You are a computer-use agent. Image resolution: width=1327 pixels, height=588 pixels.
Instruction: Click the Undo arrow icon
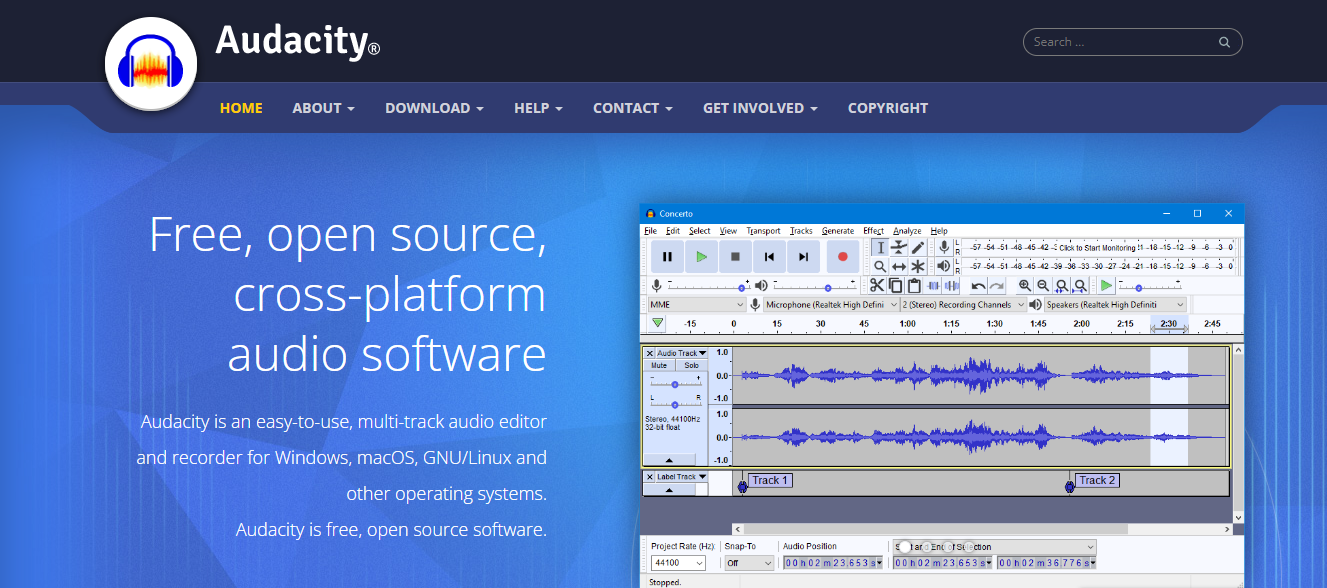(978, 286)
